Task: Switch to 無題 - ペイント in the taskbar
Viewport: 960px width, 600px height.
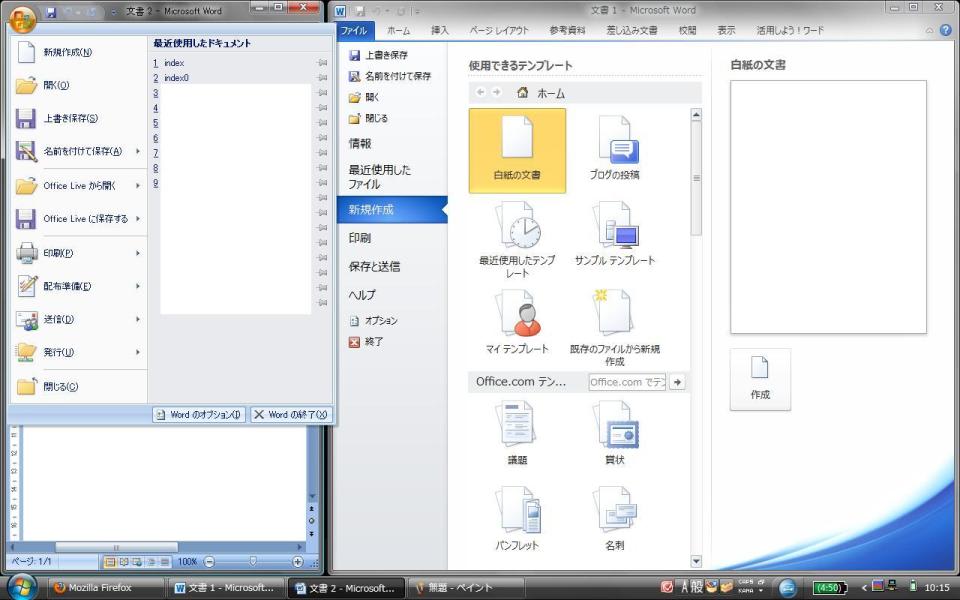Action: coord(466,588)
